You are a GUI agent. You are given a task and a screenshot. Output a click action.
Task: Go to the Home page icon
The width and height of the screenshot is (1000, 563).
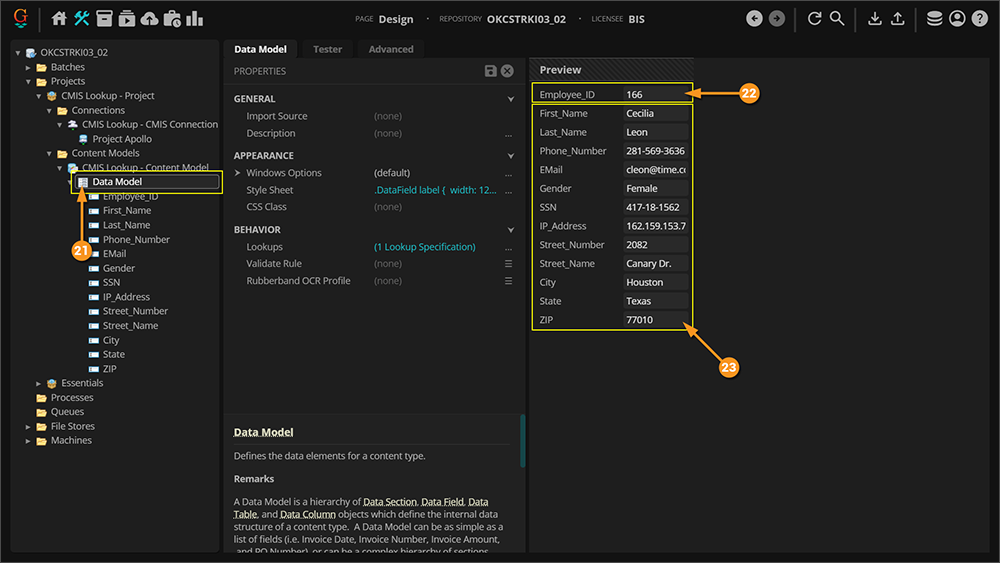(x=59, y=18)
